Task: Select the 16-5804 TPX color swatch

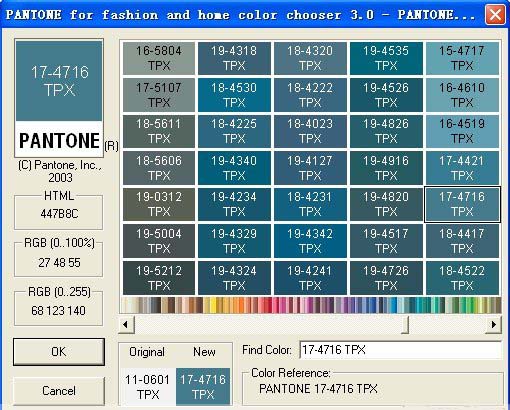Action: coord(159,58)
